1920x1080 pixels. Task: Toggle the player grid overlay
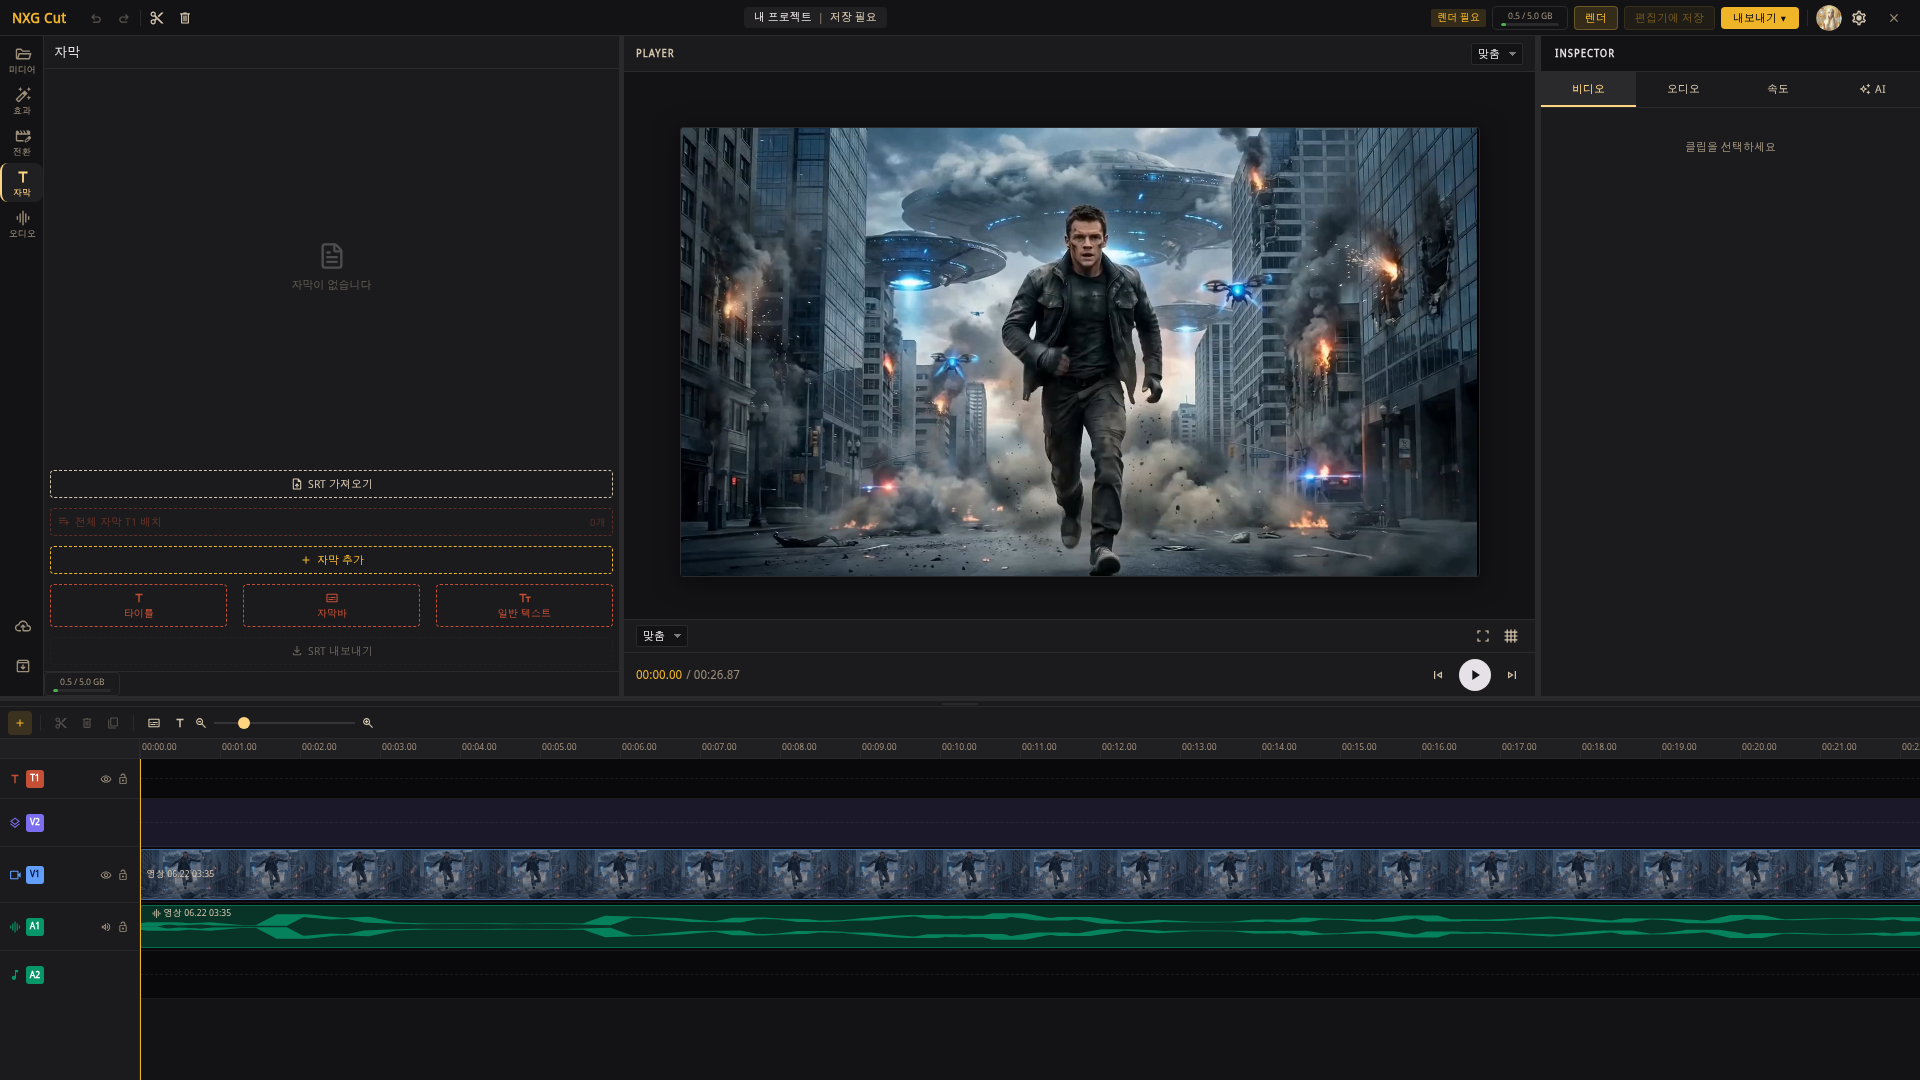click(1511, 636)
